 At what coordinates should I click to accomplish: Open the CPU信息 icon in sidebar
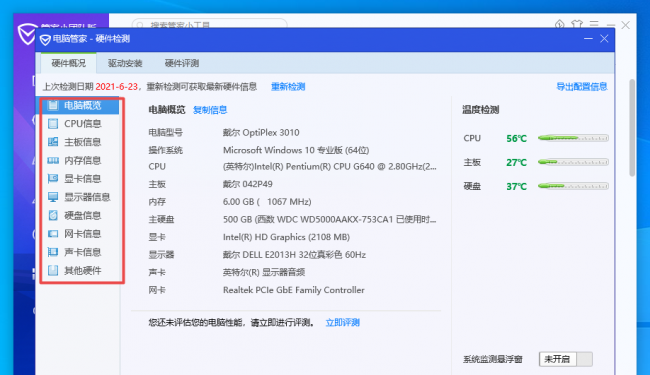(53, 123)
